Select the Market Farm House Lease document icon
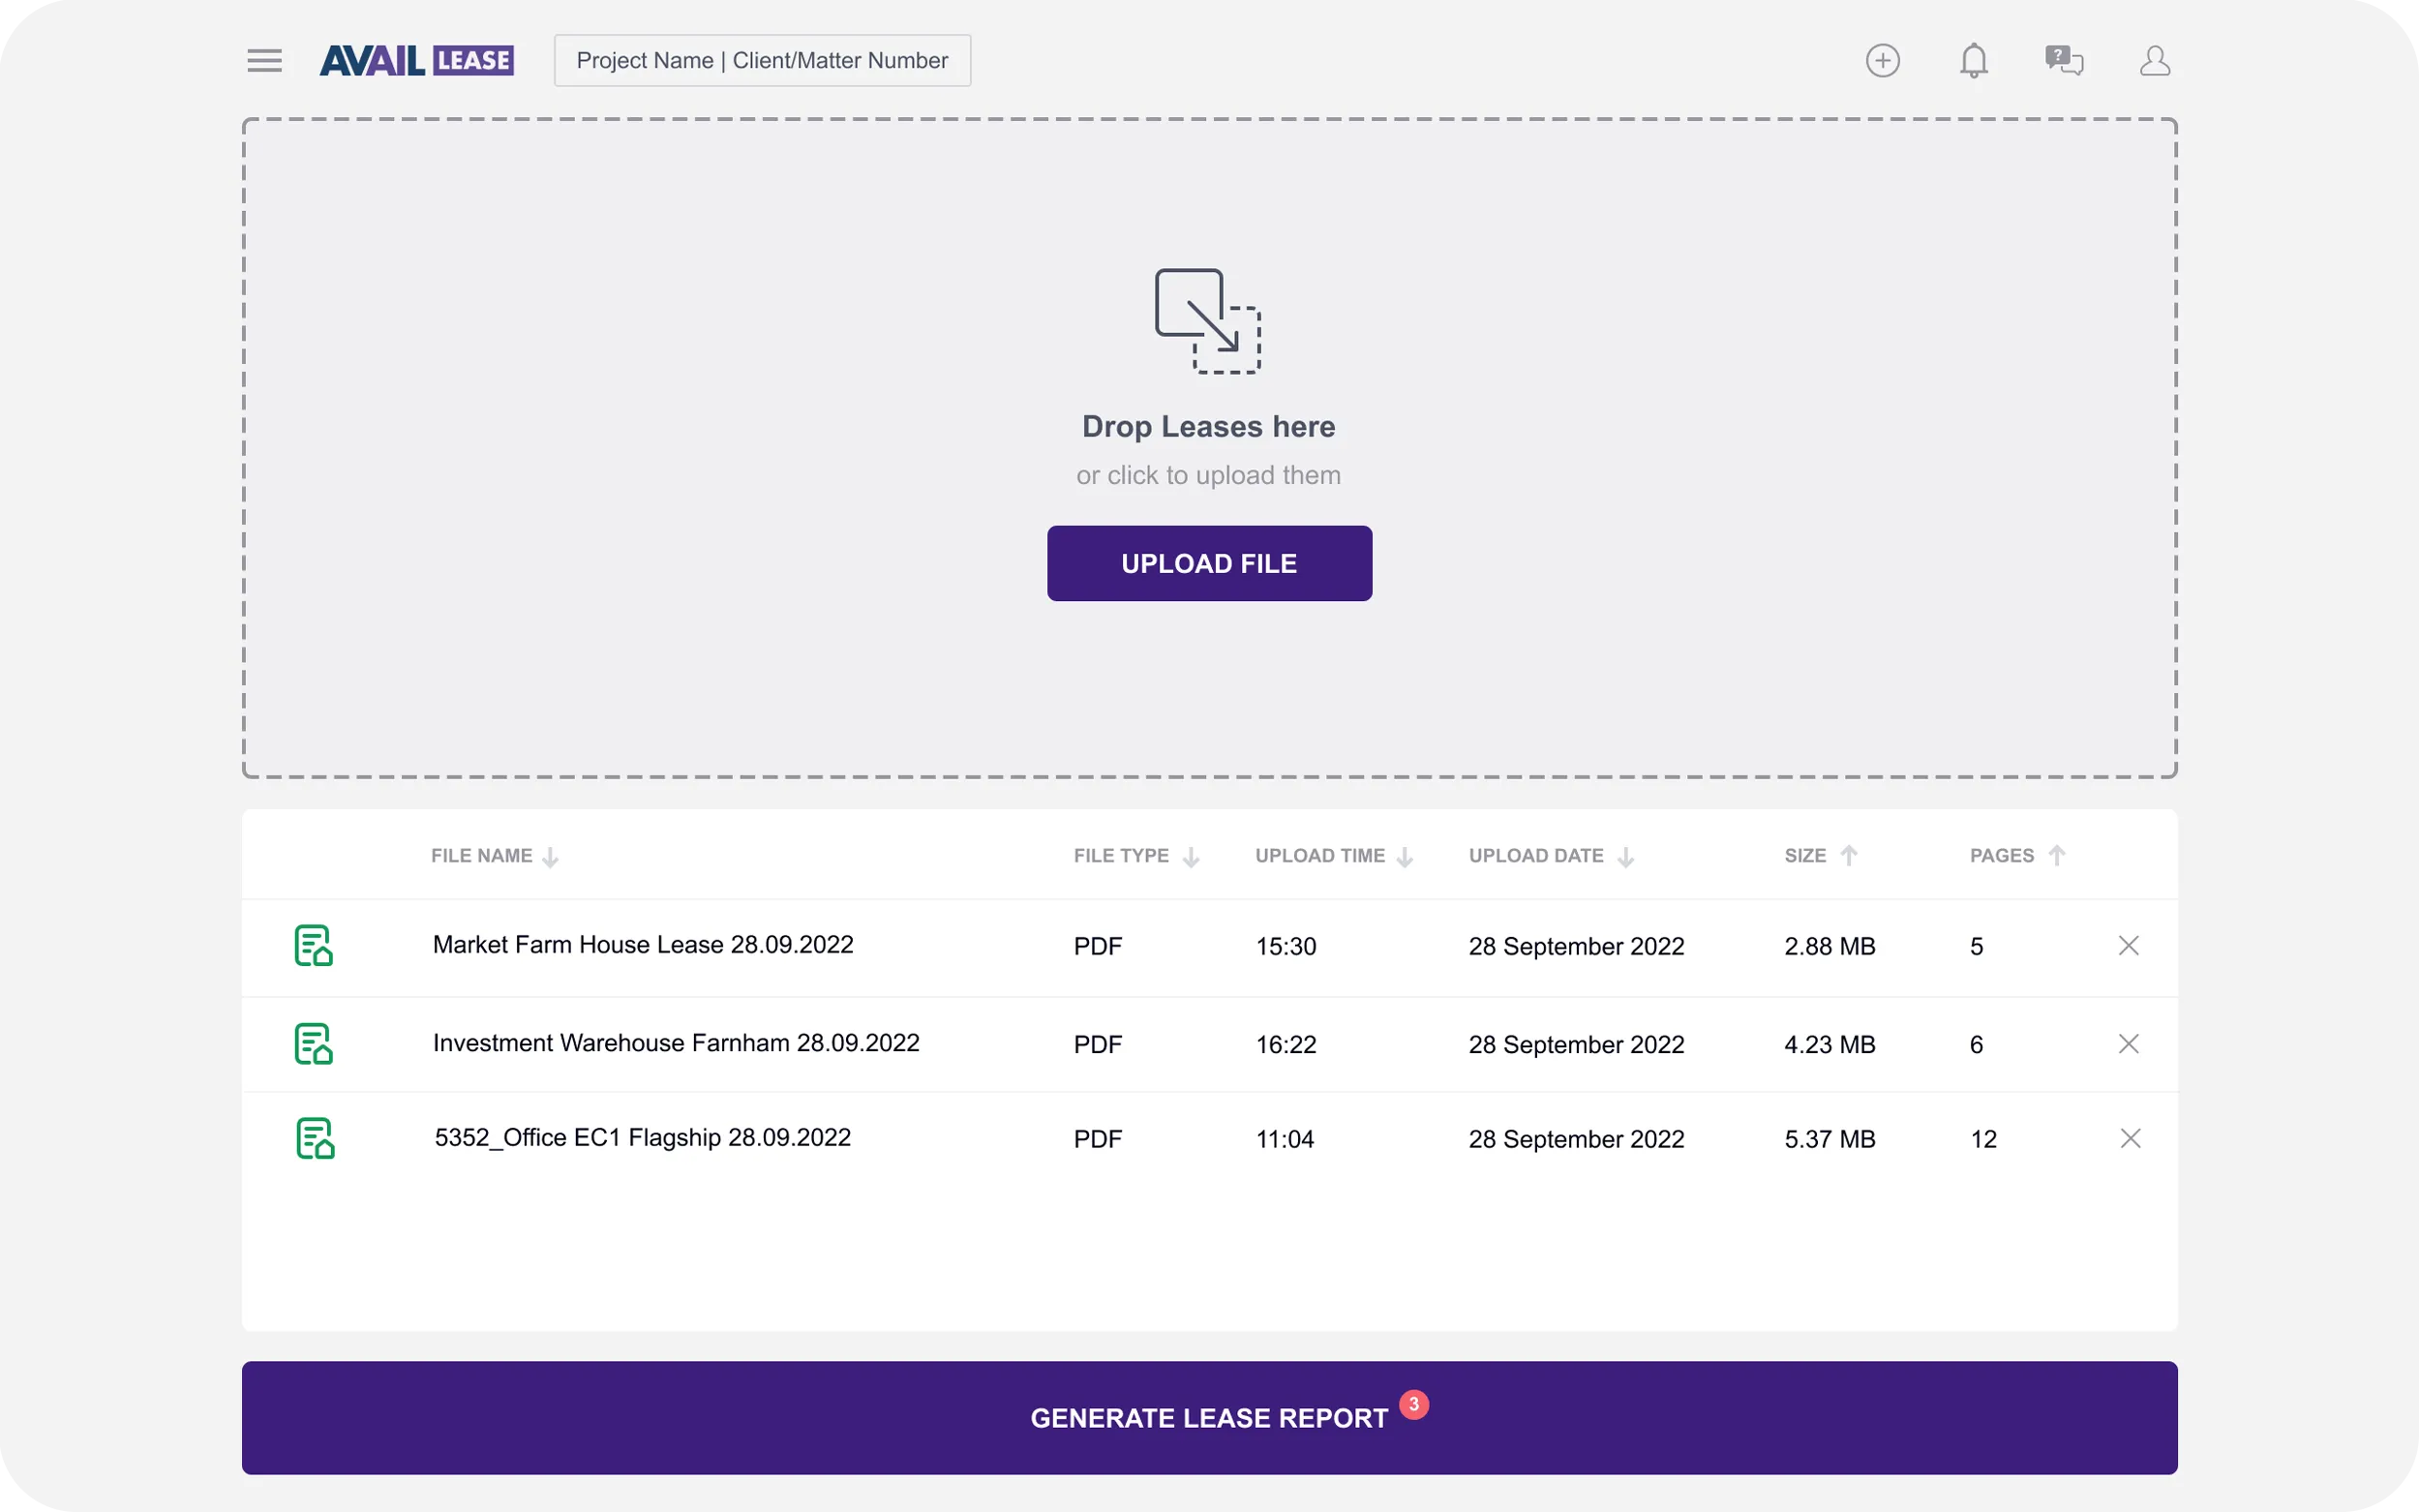The height and width of the screenshot is (1512, 2420). (x=313, y=946)
